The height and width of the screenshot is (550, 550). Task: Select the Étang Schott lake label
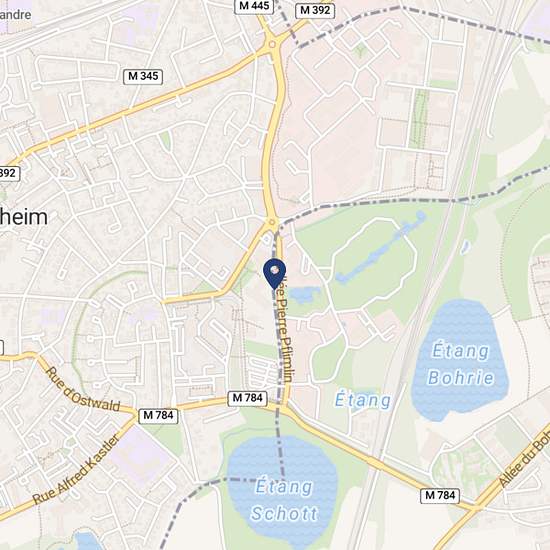[x=284, y=500]
